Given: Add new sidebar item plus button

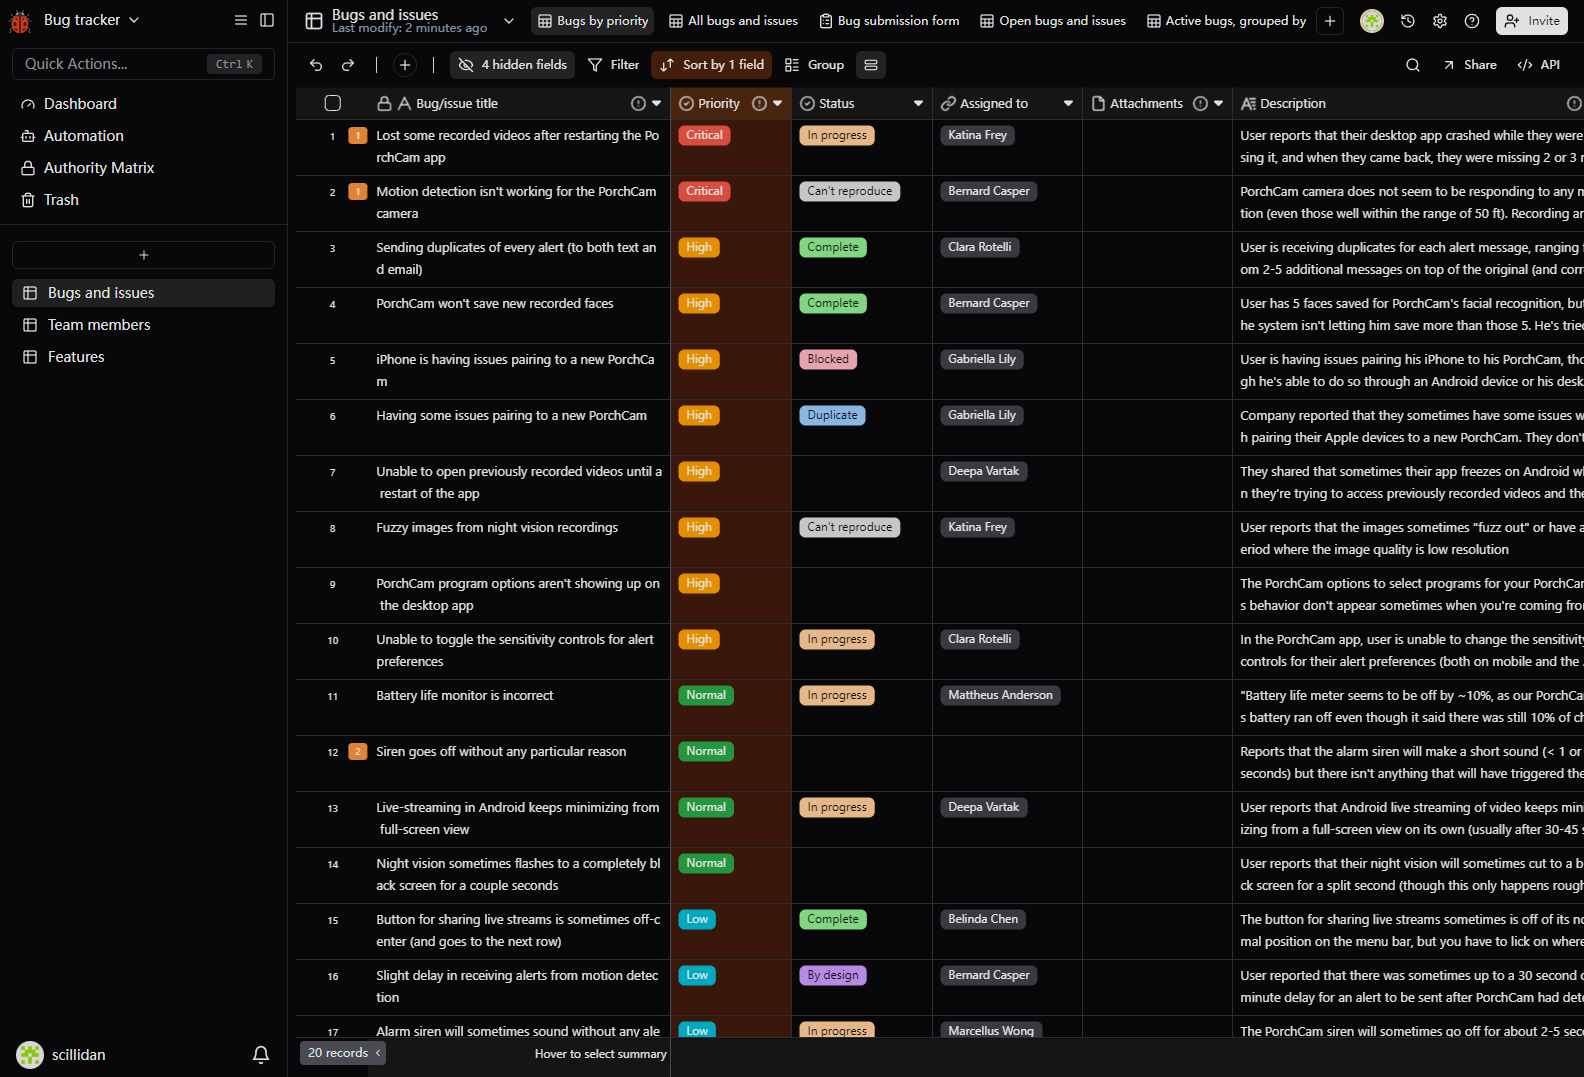Looking at the screenshot, I should pos(143,255).
